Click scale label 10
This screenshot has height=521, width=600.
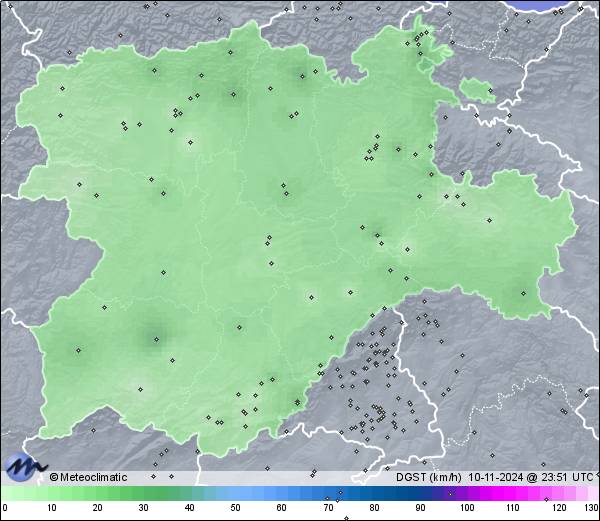click(x=52, y=508)
